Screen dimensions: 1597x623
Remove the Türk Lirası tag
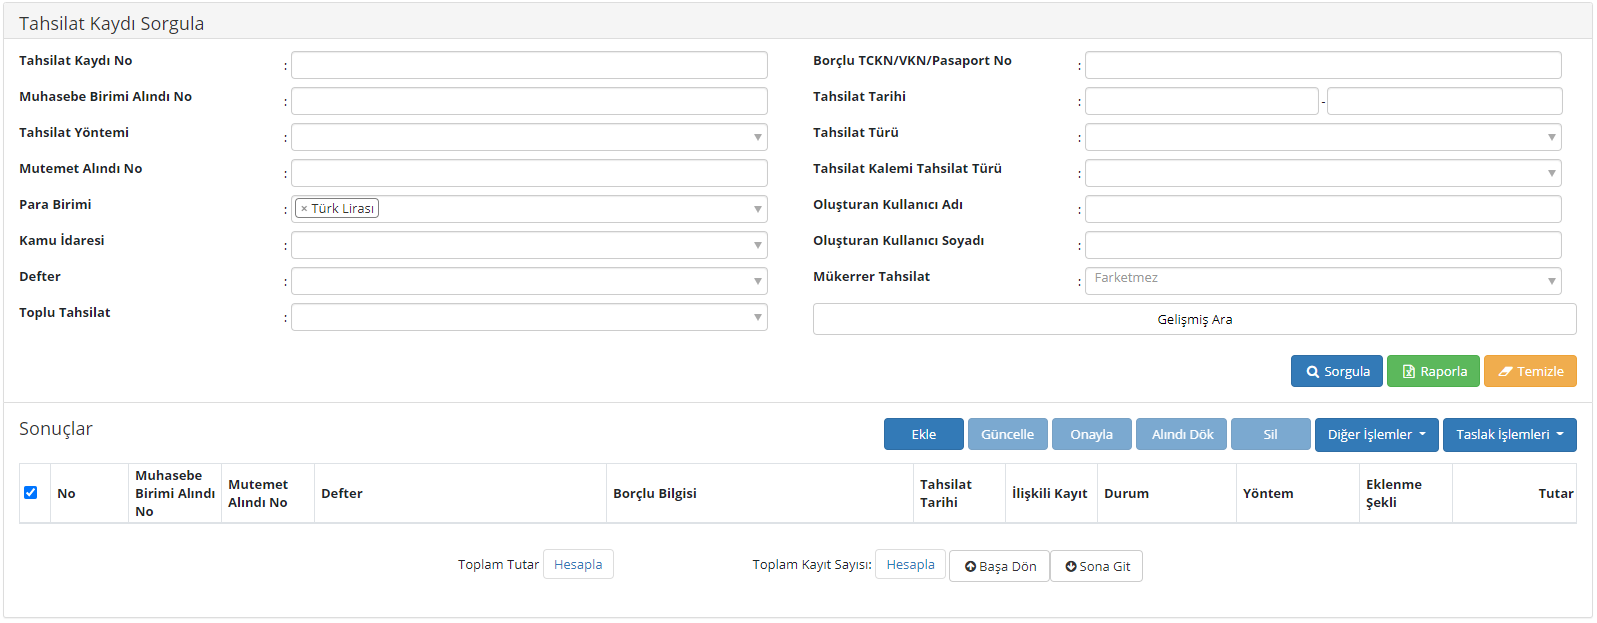pos(304,209)
